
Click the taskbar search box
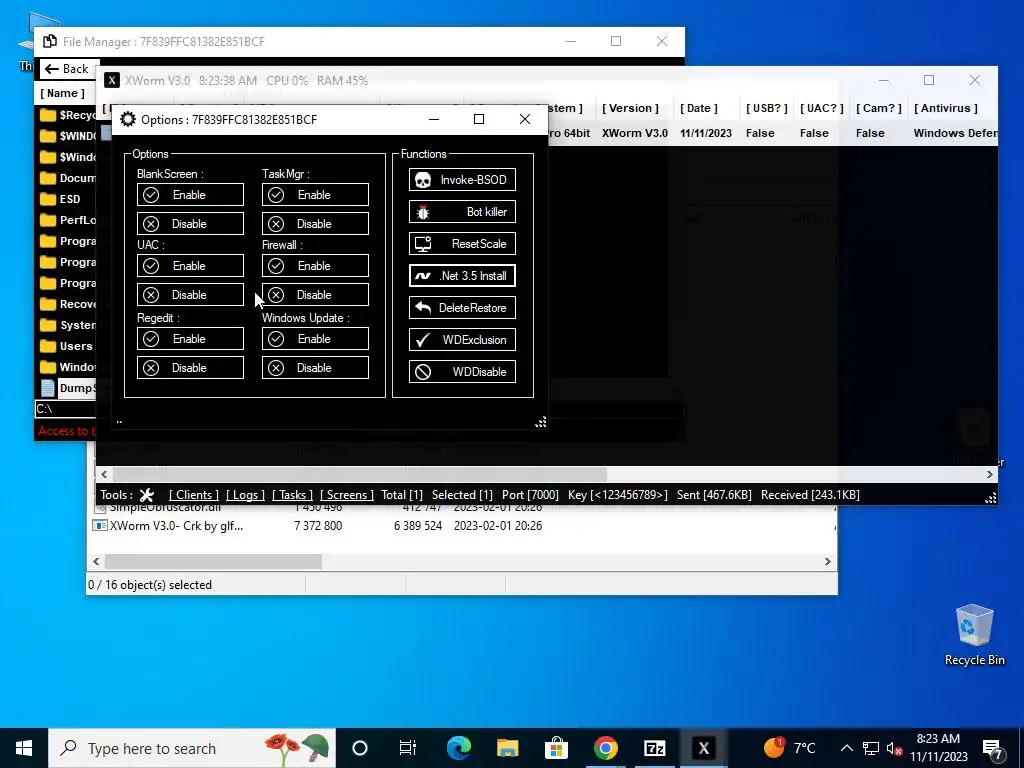(192, 748)
